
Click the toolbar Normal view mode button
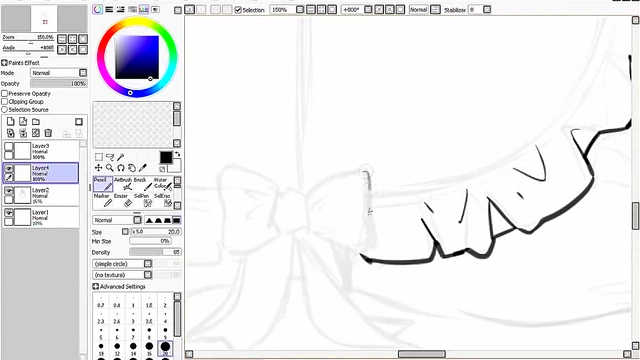[419, 10]
